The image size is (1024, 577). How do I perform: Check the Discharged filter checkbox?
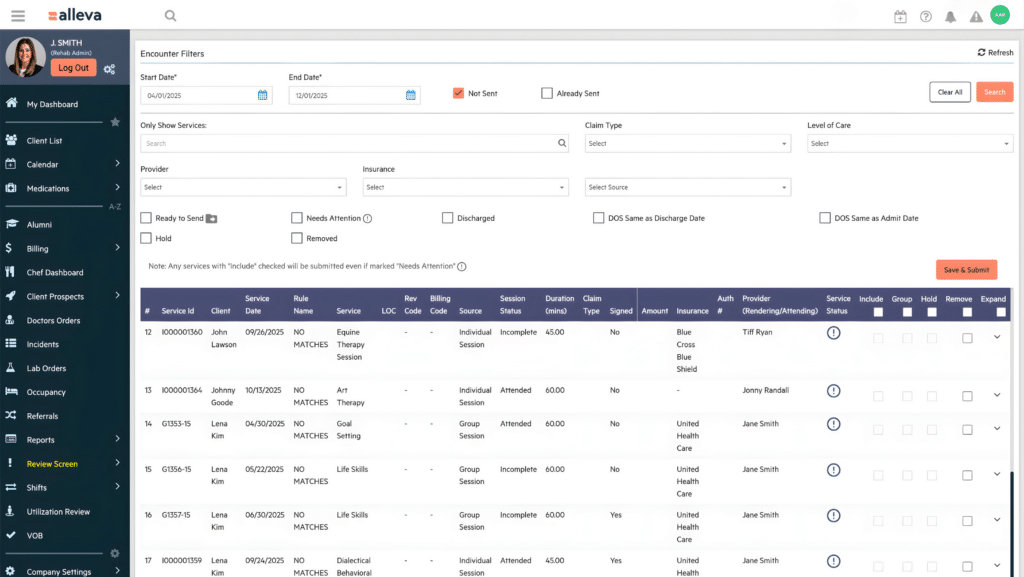click(448, 217)
